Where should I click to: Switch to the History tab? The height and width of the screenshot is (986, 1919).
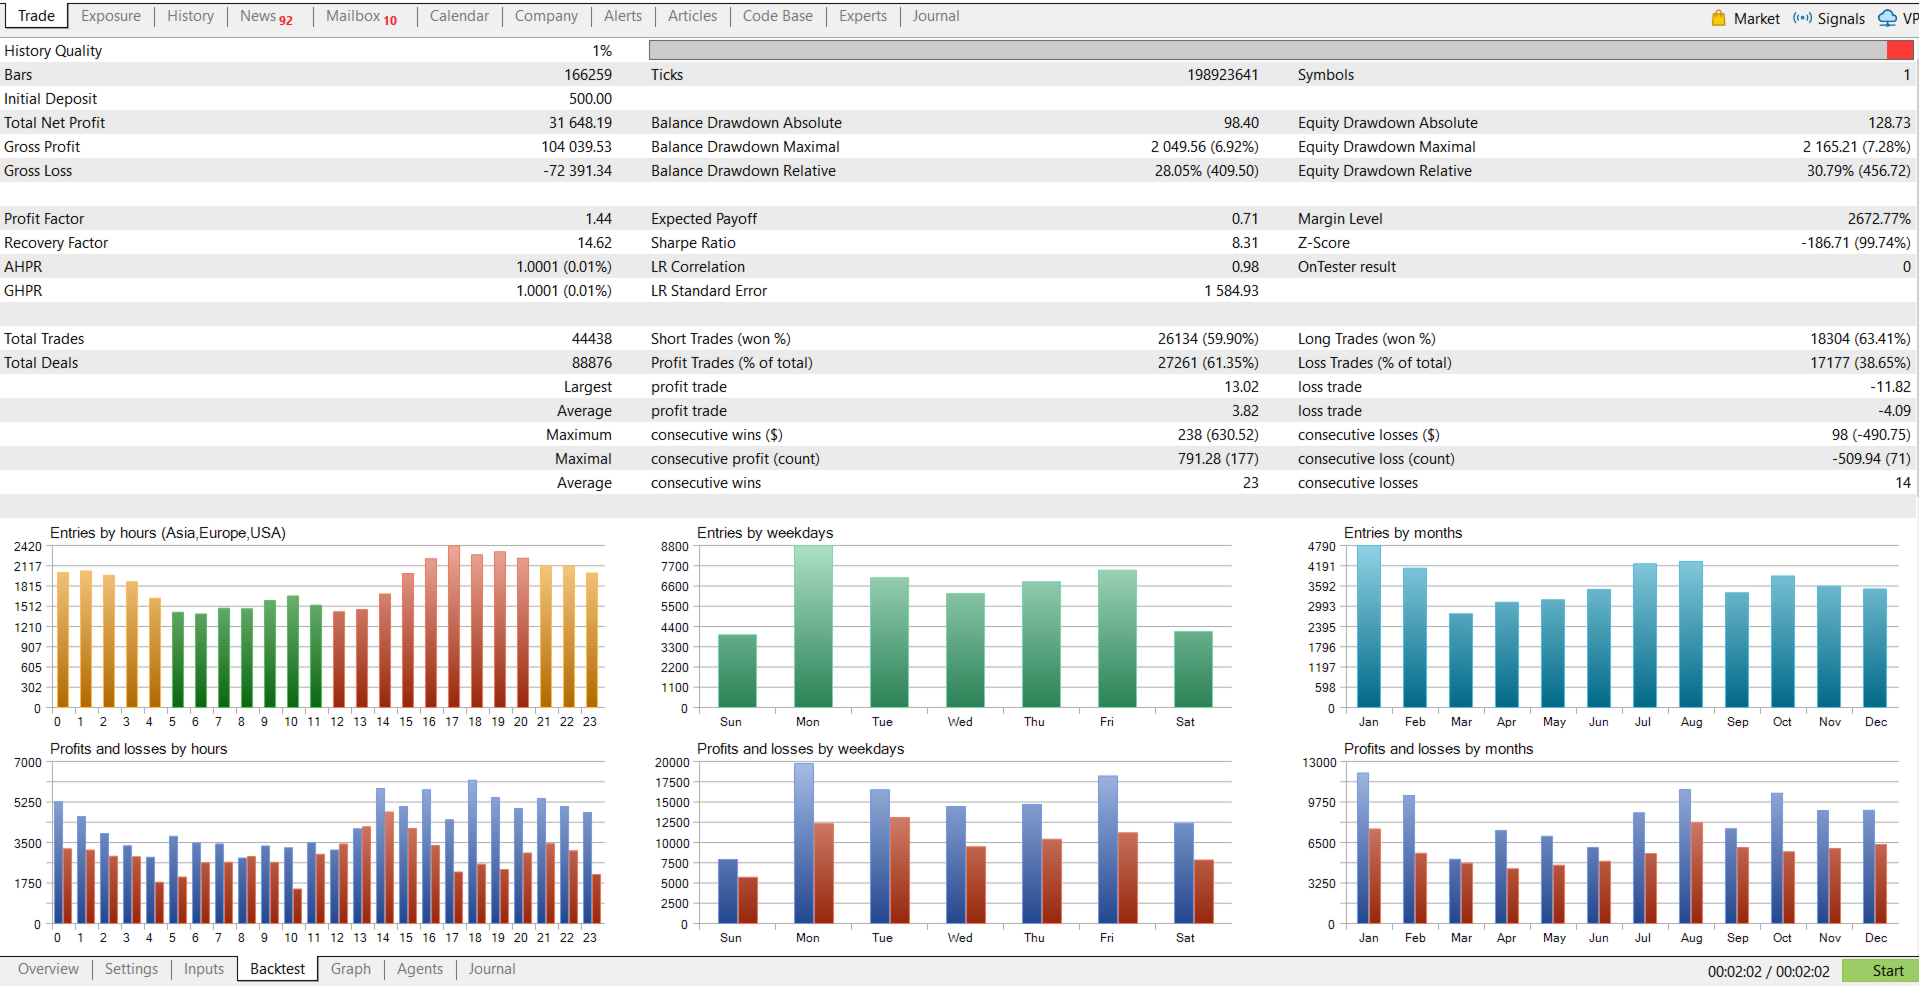click(190, 16)
